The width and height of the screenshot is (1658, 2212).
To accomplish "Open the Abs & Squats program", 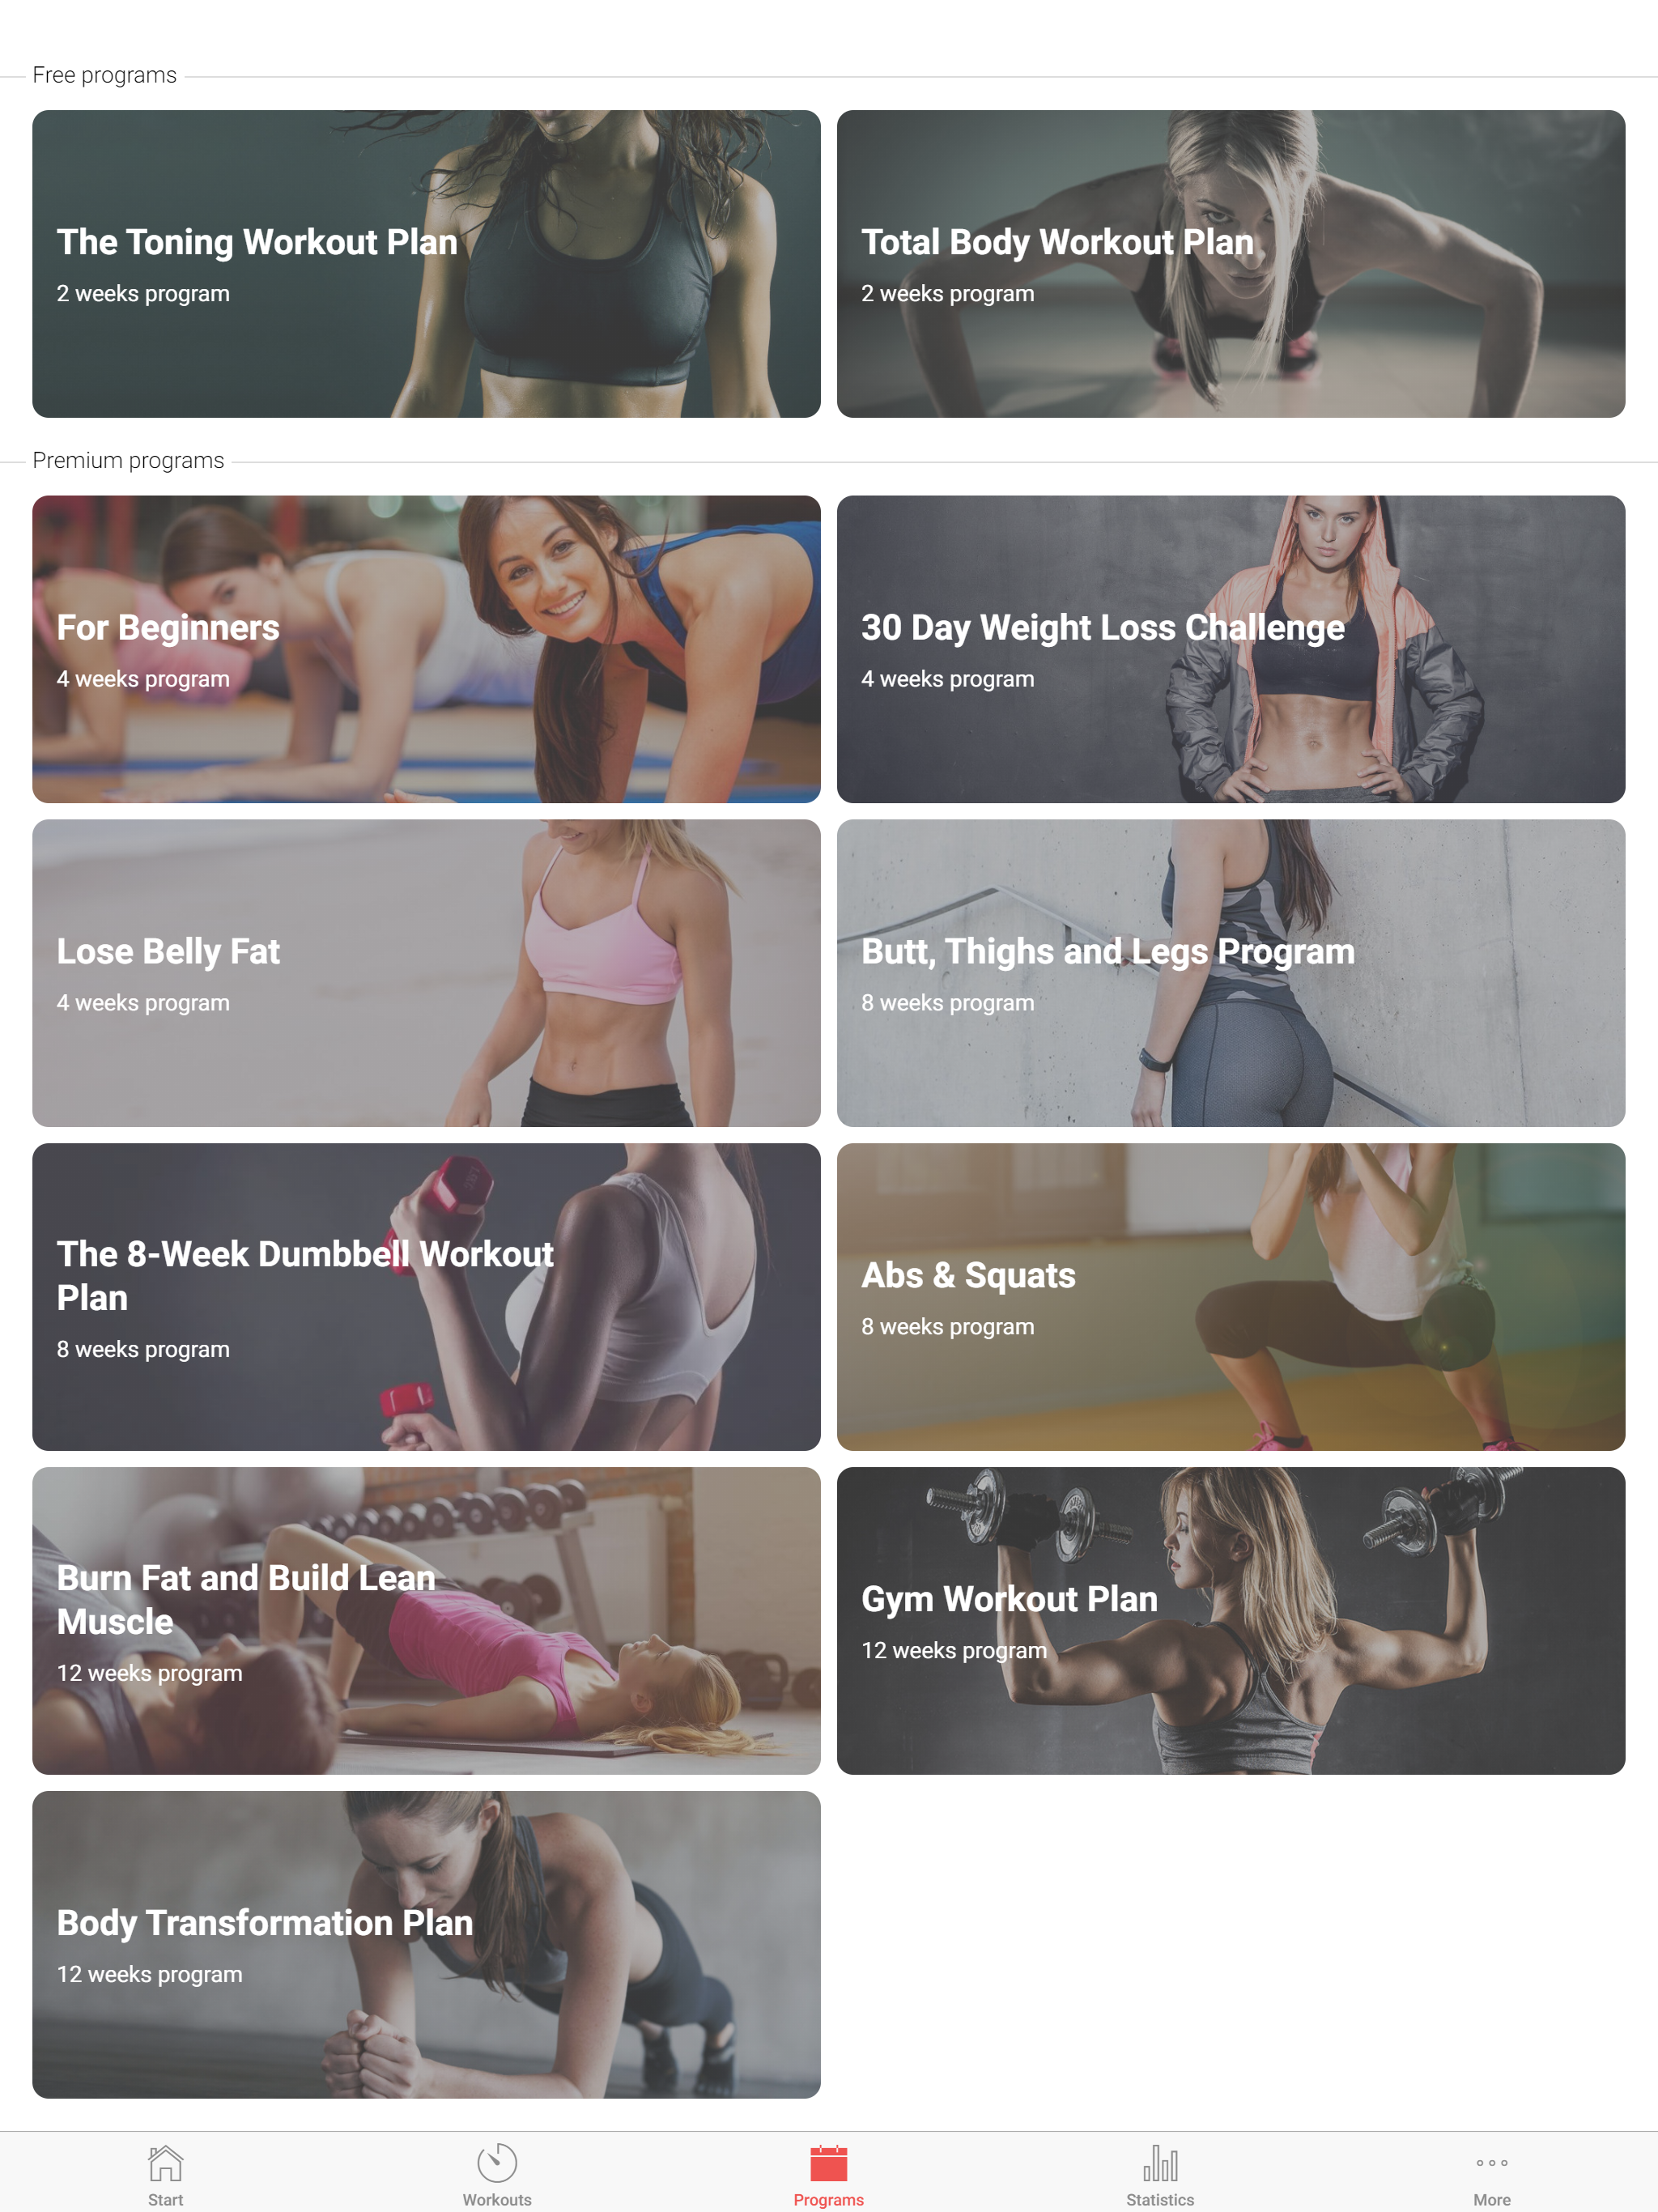I will 1231,1297.
